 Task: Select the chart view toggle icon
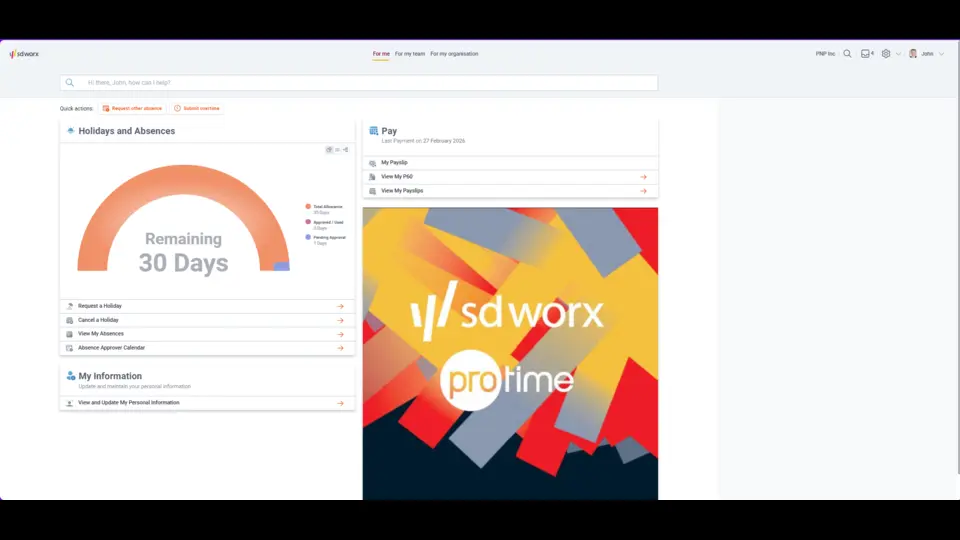click(329, 150)
